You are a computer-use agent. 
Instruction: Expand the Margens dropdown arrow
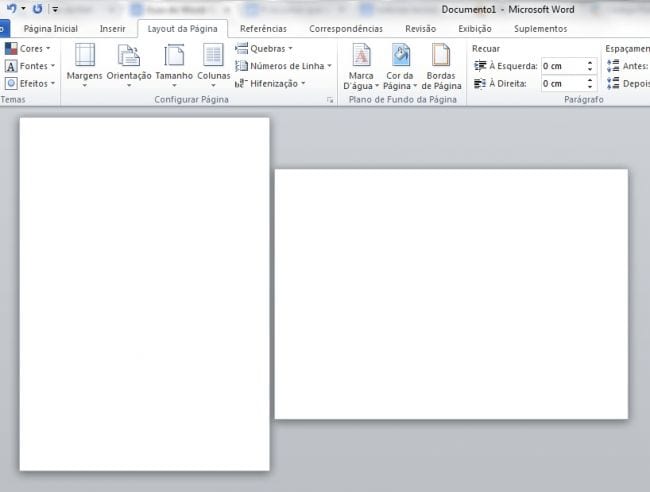(x=85, y=85)
